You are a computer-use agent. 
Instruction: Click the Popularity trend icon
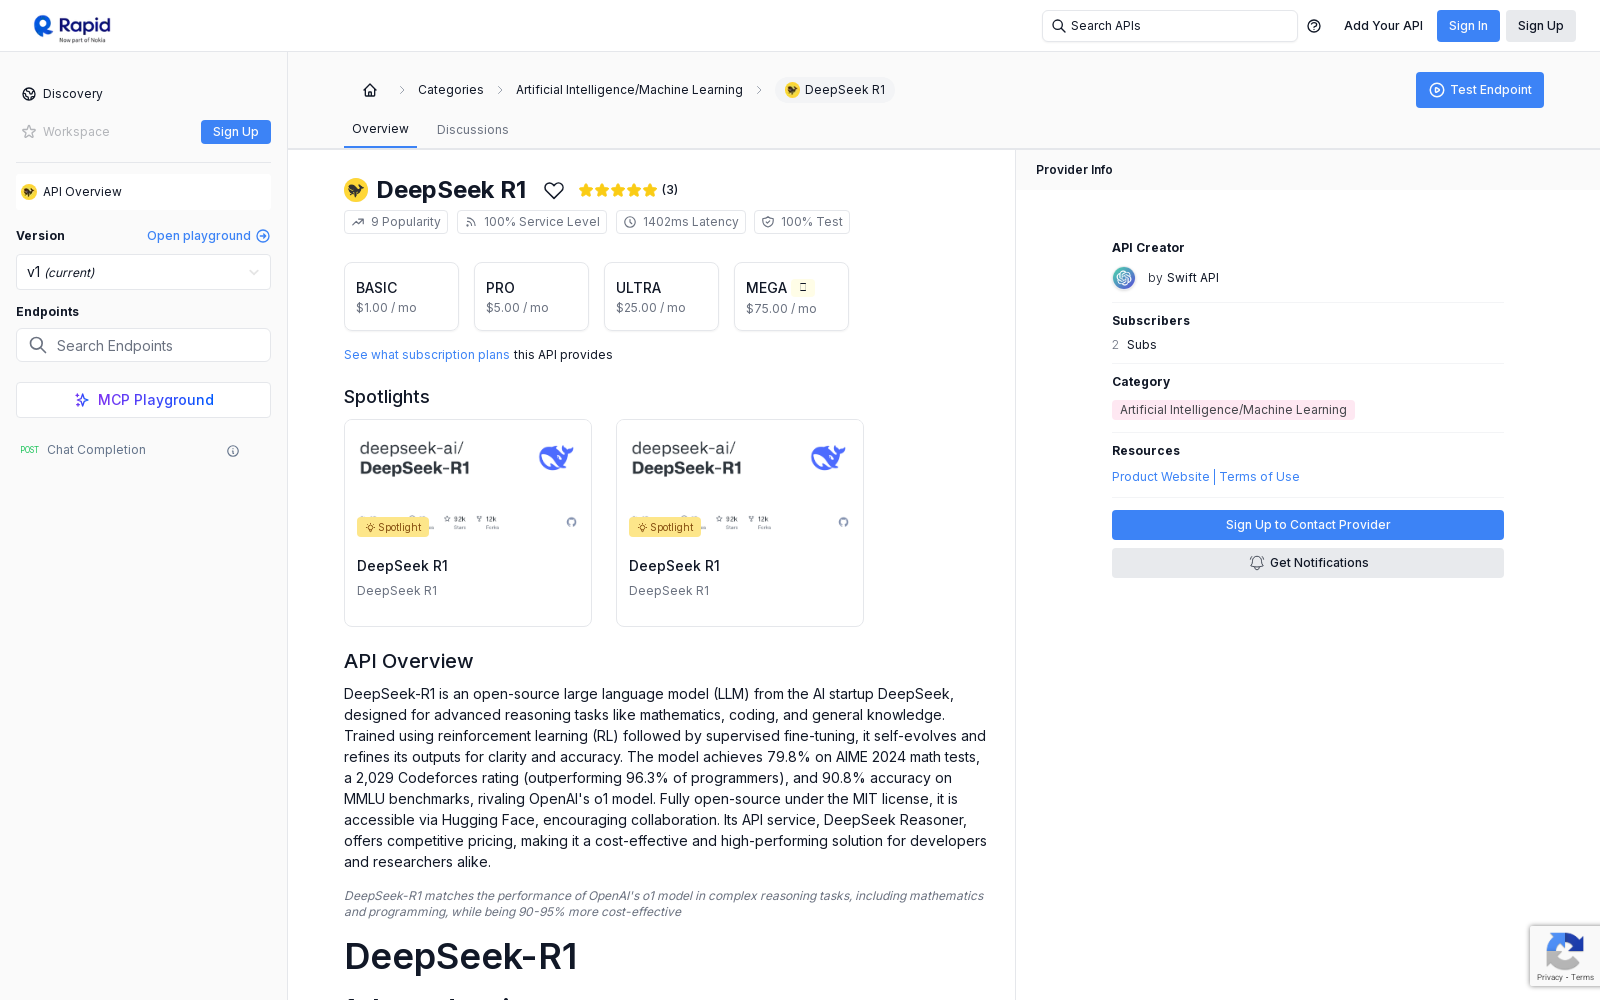(x=358, y=222)
